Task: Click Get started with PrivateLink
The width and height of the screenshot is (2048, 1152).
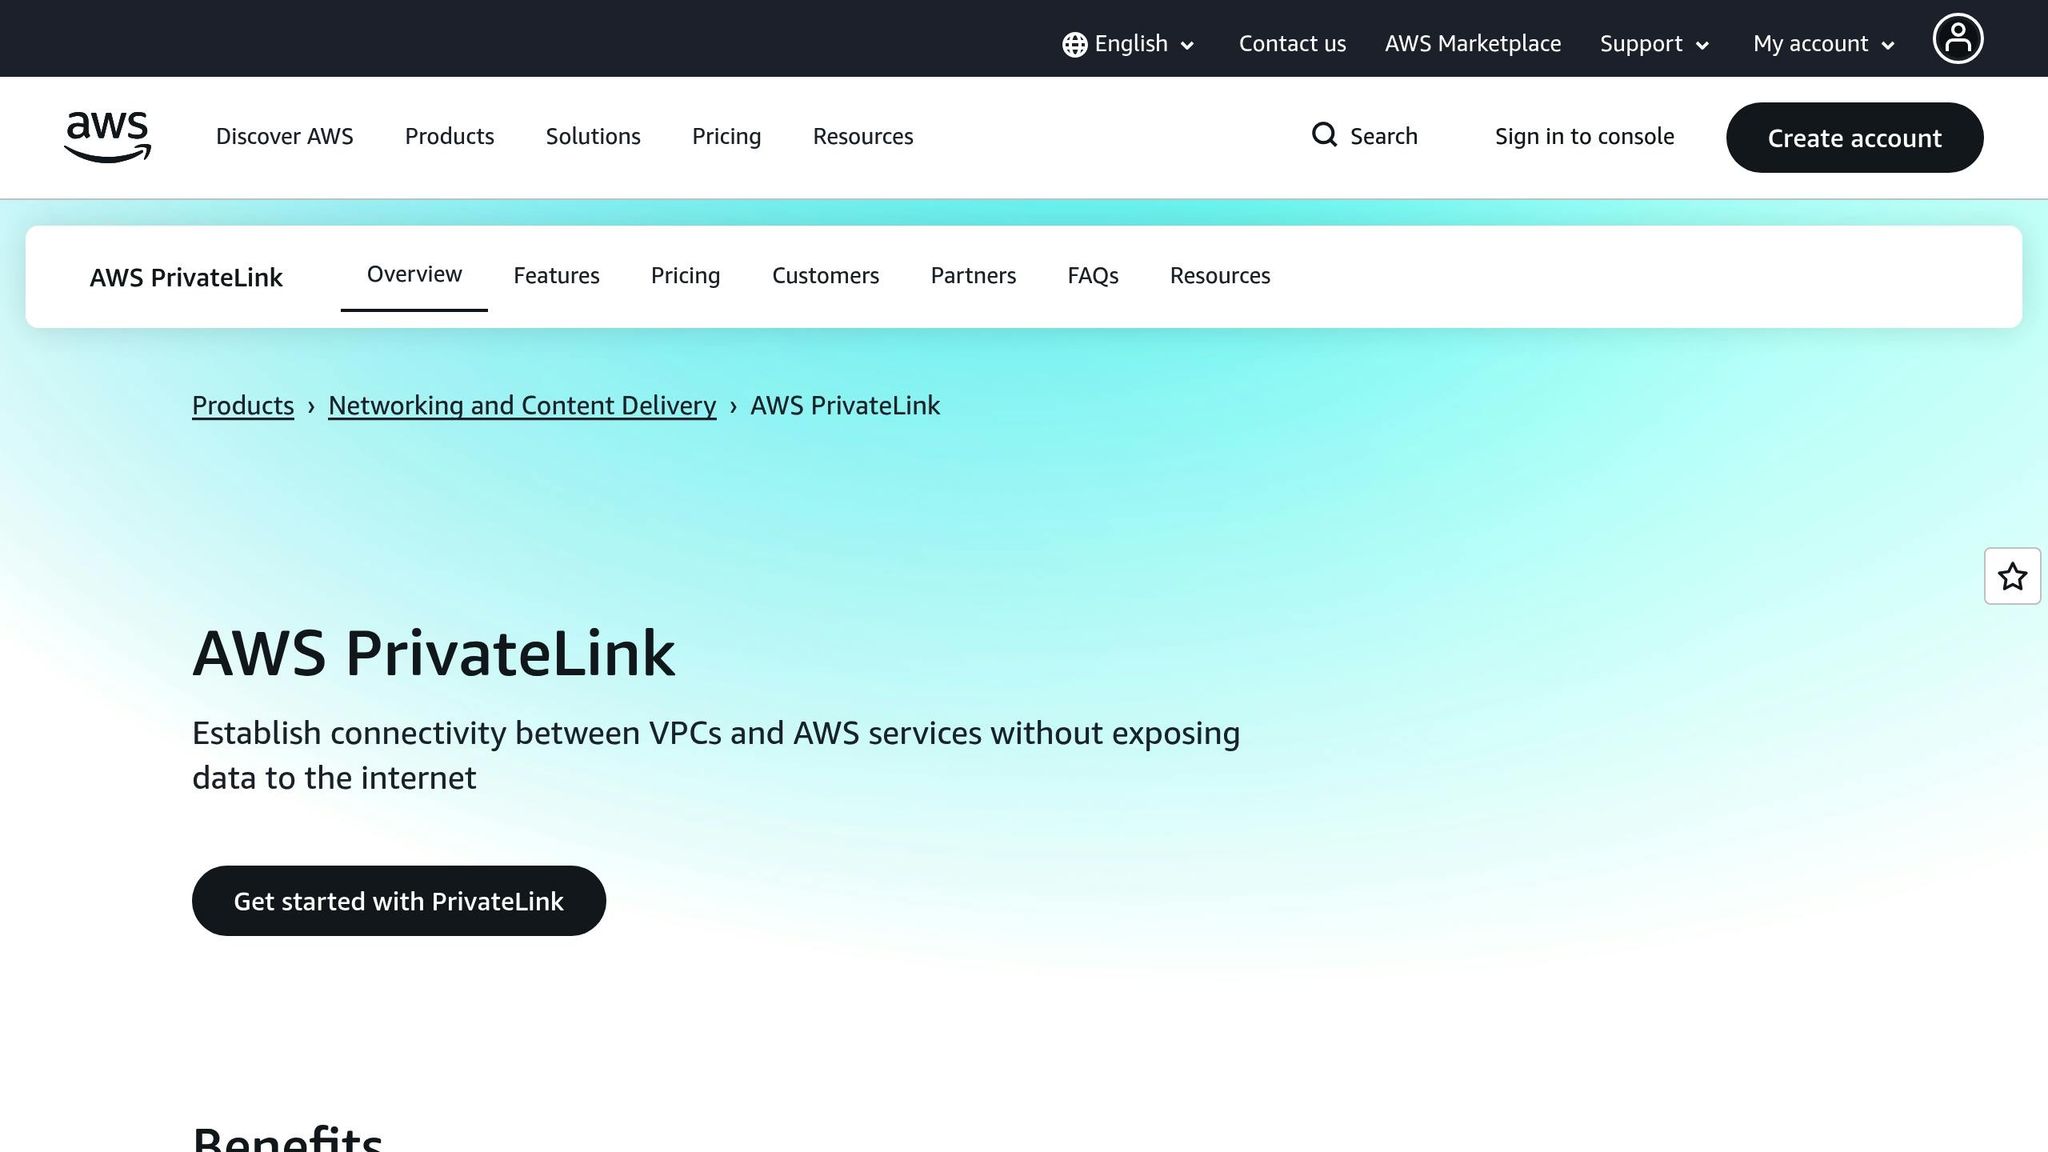Action: [398, 900]
